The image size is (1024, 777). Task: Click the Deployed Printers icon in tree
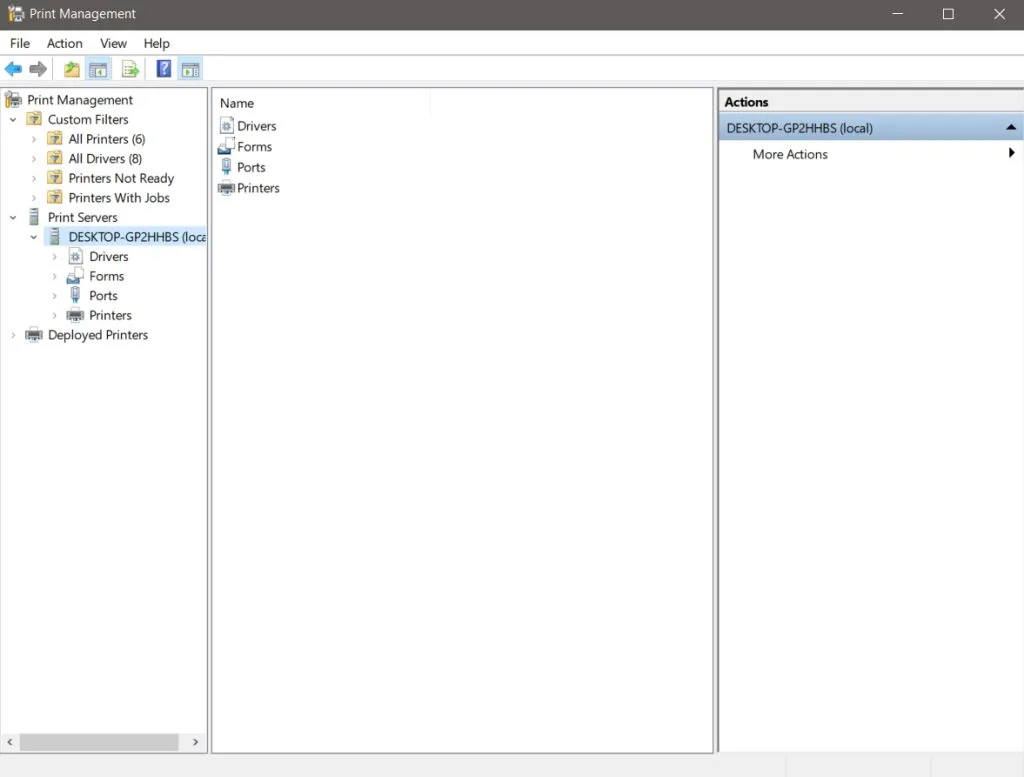pyautogui.click(x=33, y=335)
